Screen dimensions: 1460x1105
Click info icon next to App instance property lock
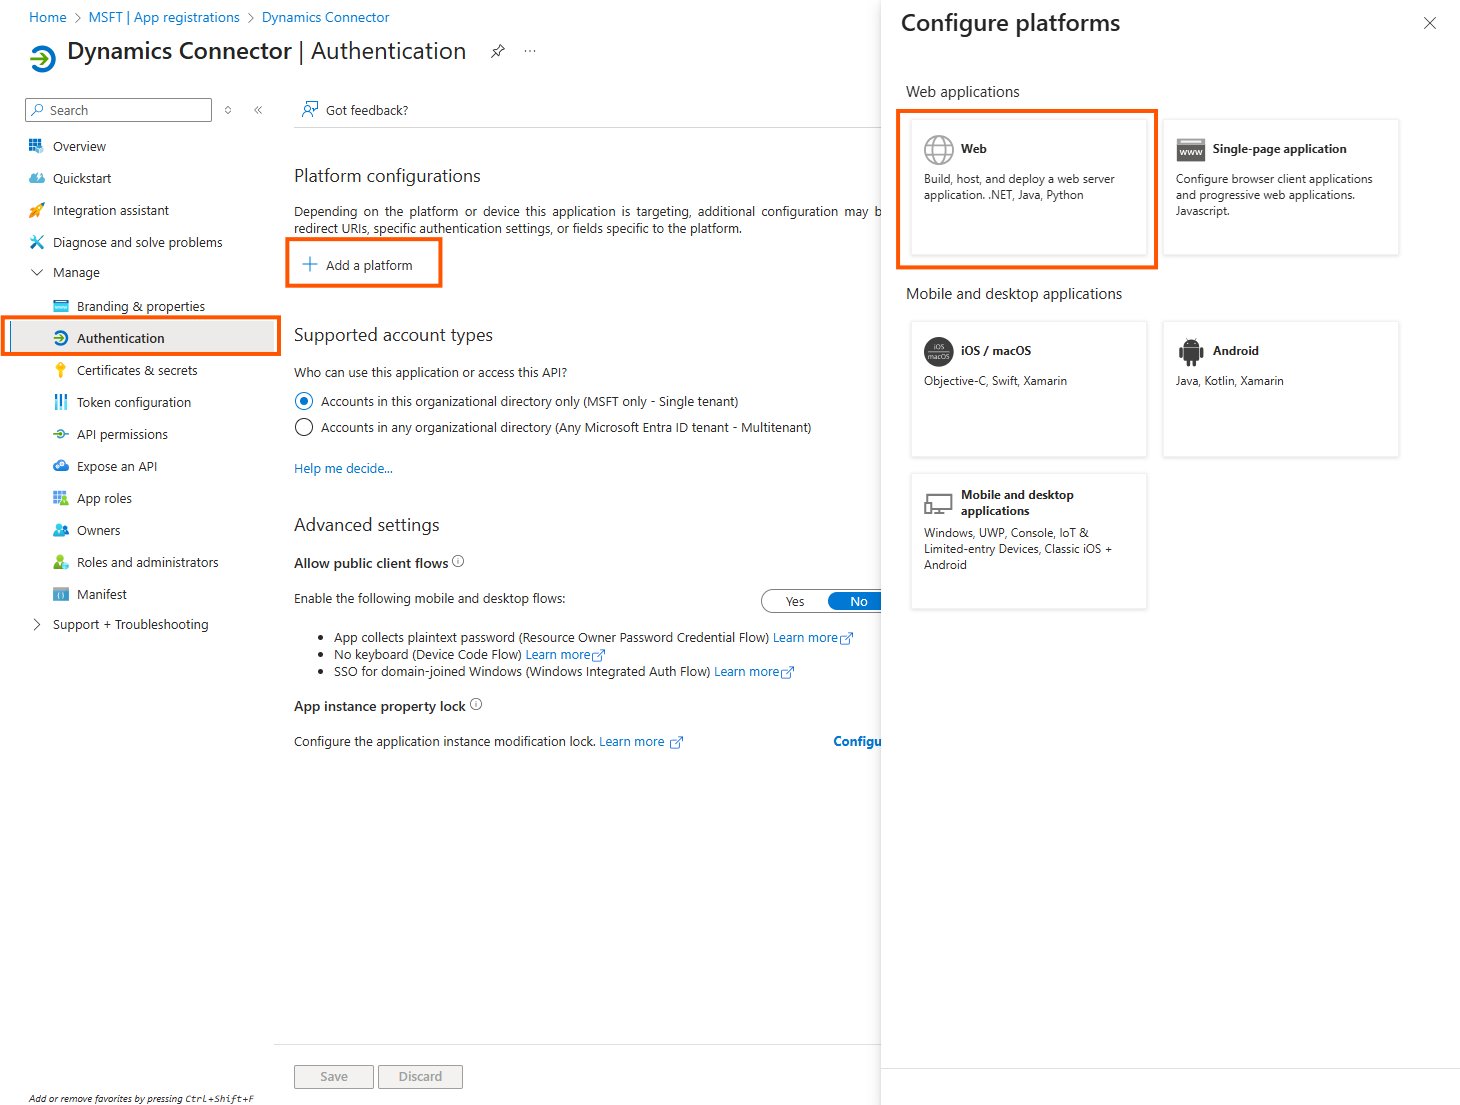coord(476,705)
